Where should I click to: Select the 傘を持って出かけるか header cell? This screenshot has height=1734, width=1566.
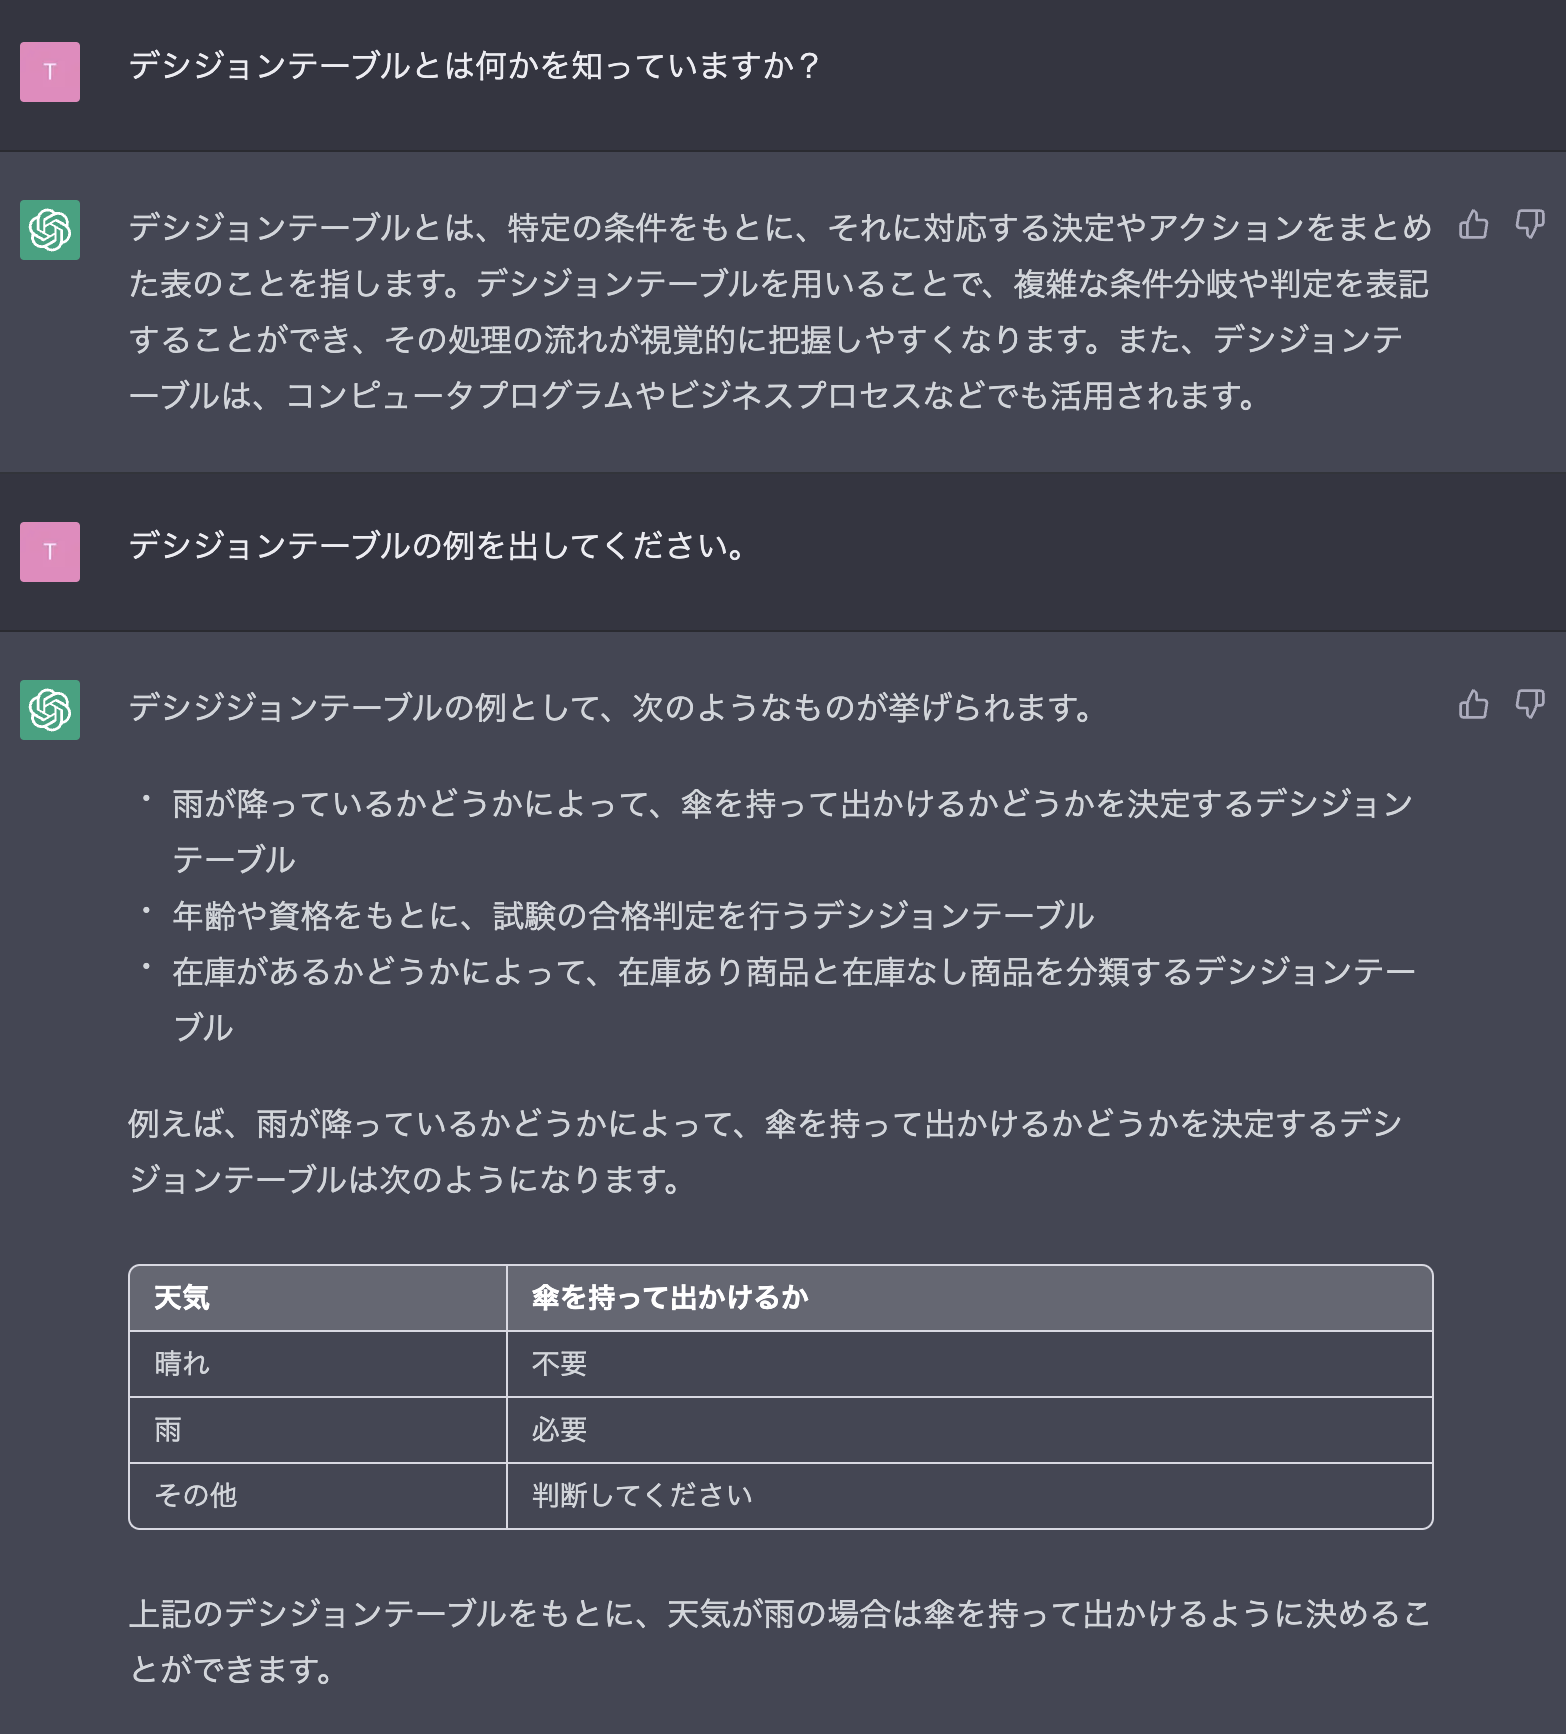671,1296
